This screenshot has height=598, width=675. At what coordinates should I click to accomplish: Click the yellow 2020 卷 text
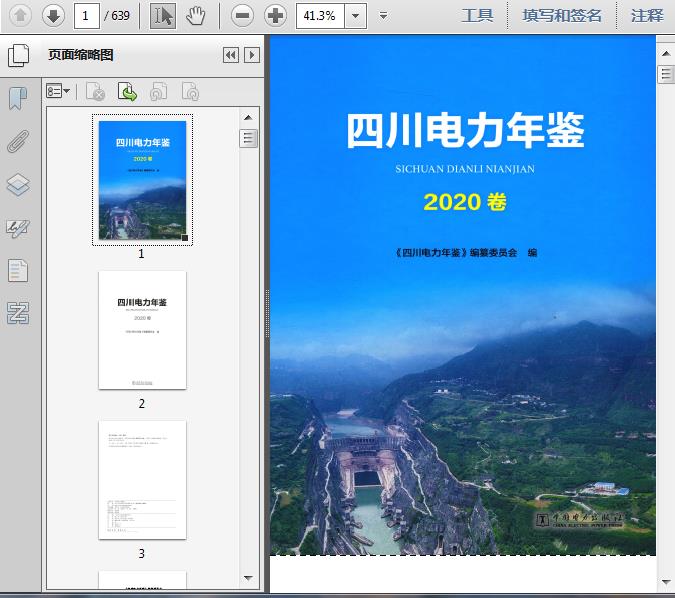point(465,201)
